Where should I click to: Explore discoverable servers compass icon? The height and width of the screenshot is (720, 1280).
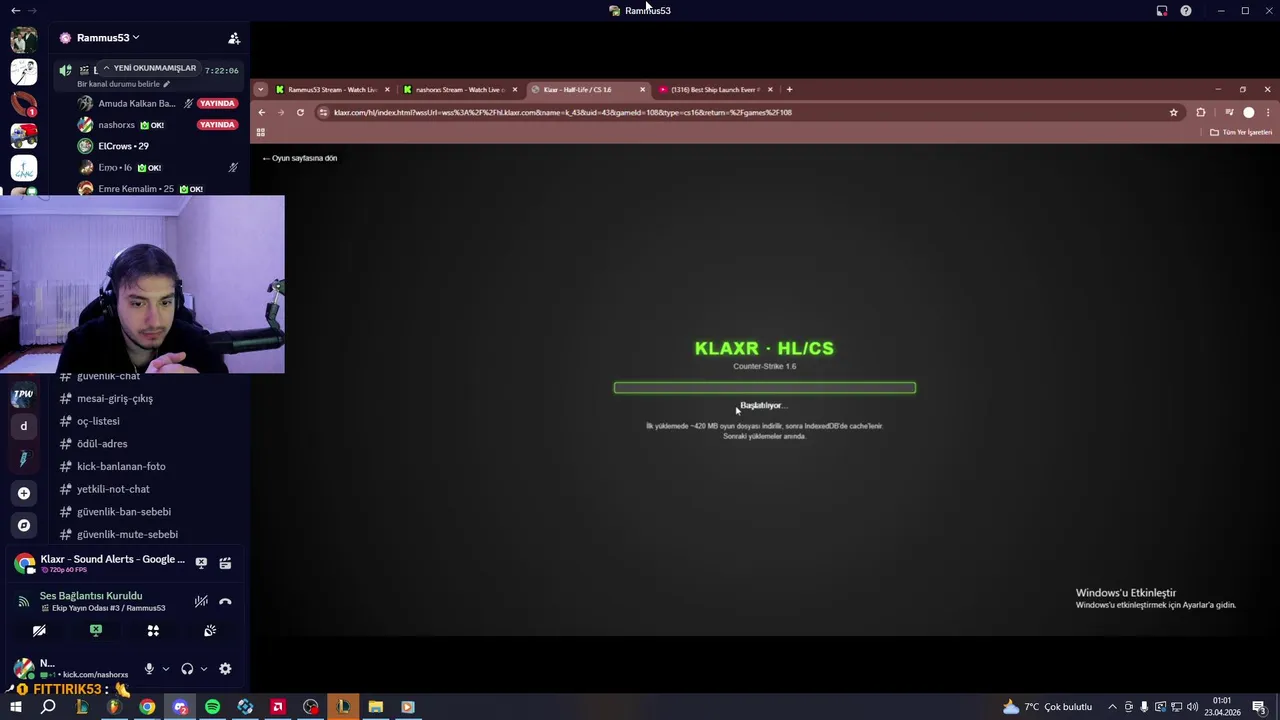(x=24, y=525)
